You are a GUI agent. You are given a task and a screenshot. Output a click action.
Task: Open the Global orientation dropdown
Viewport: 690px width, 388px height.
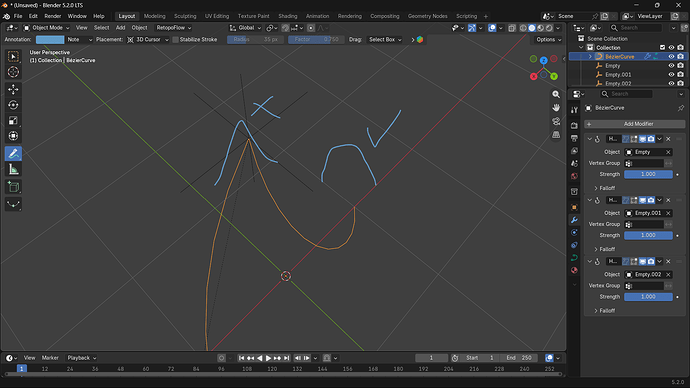pos(245,28)
